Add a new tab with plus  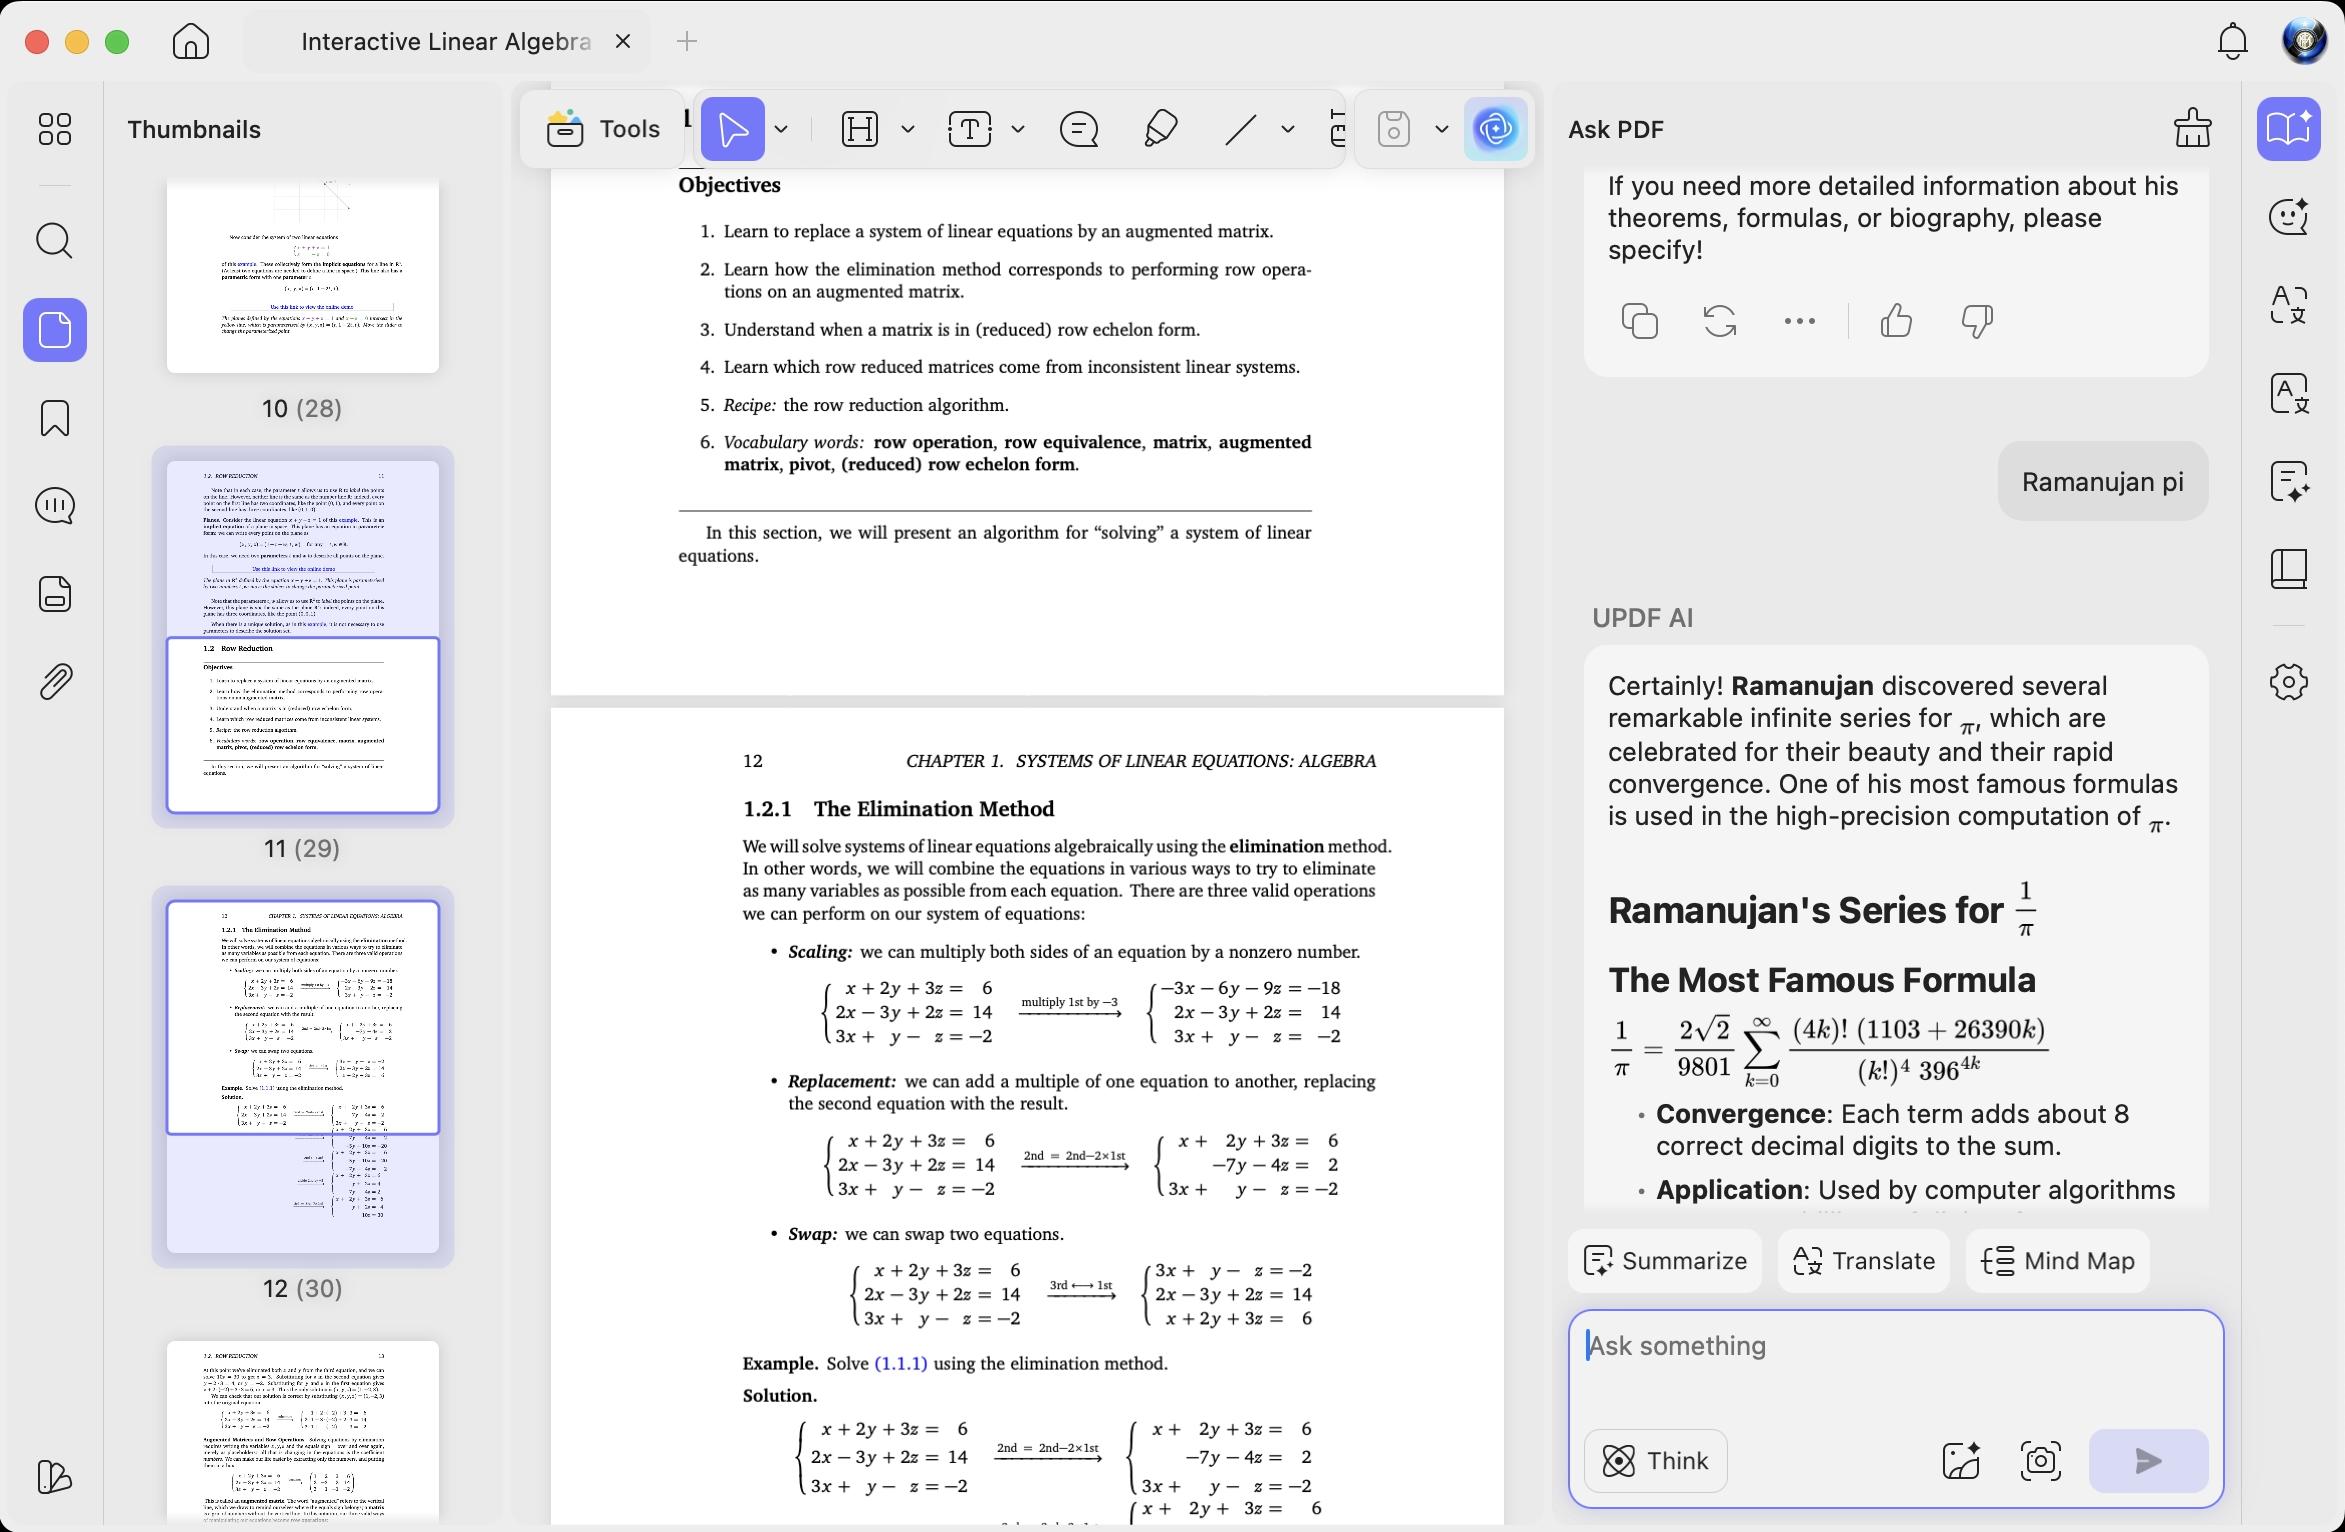(x=686, y=41)
